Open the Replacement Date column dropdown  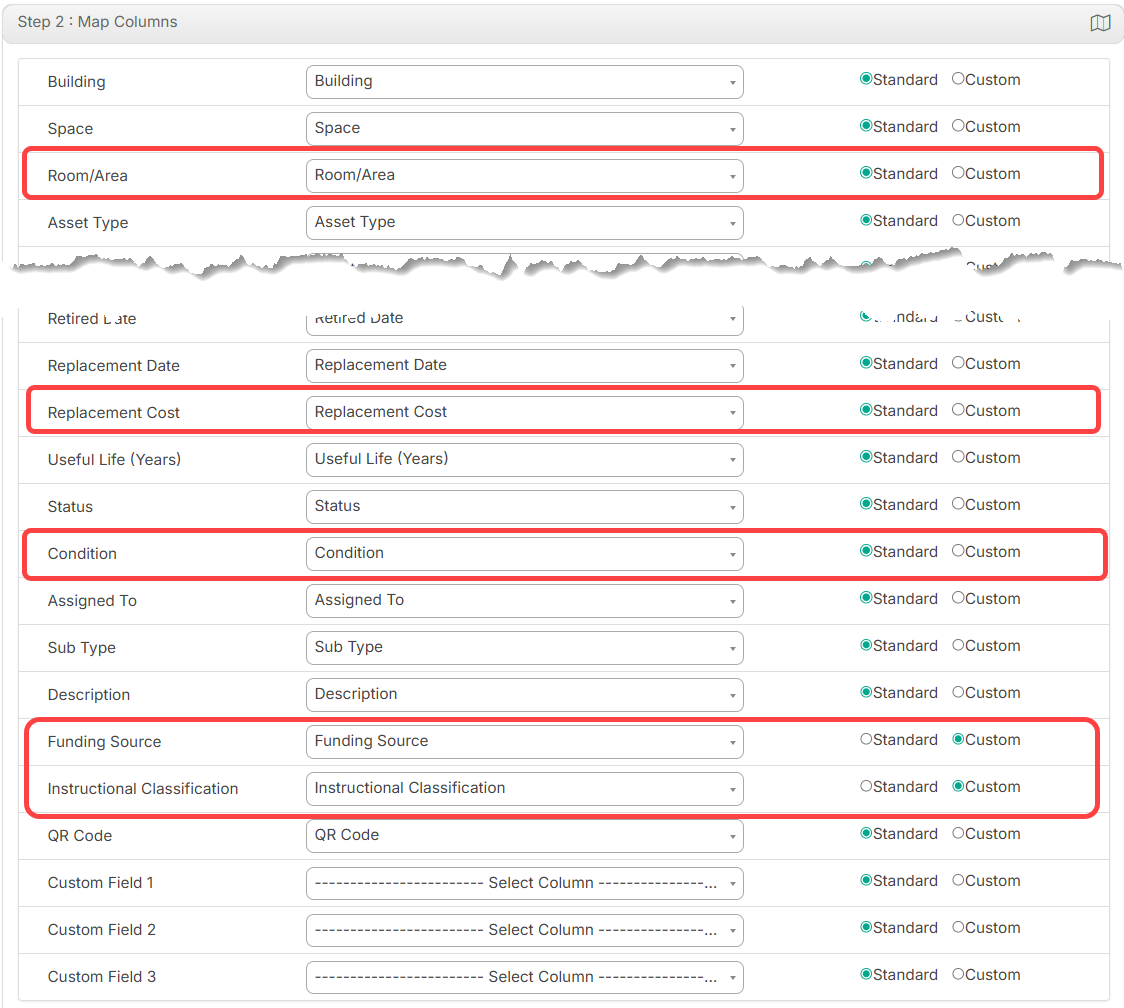pyautogui.click(x=524, y=366)
